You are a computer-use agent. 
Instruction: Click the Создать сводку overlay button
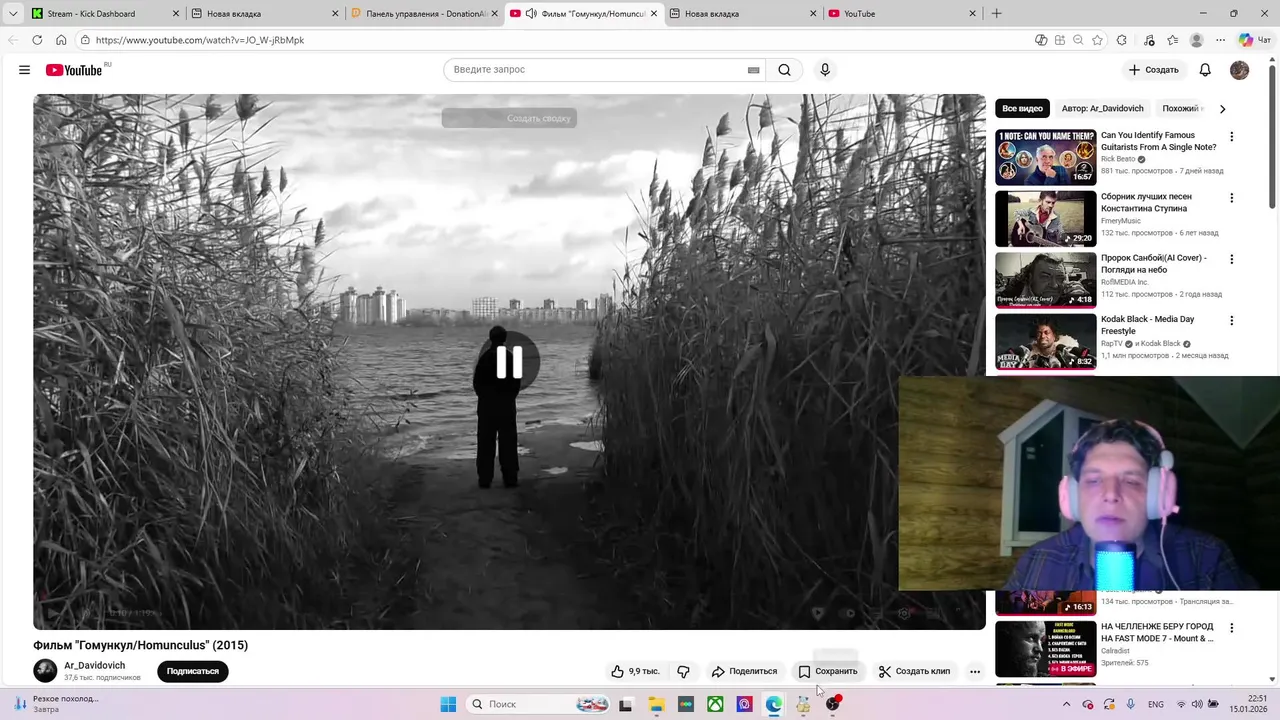tap(509, 118)
